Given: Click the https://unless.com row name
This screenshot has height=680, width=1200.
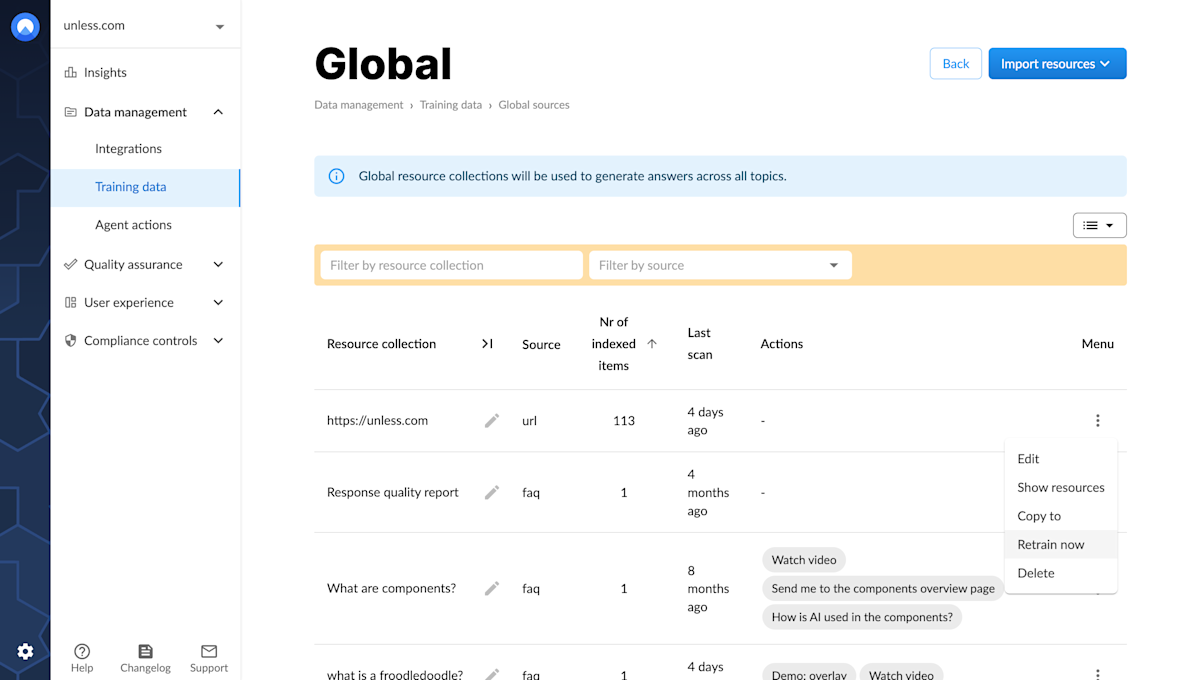Looking at the screenshot, I should (377, 421).
